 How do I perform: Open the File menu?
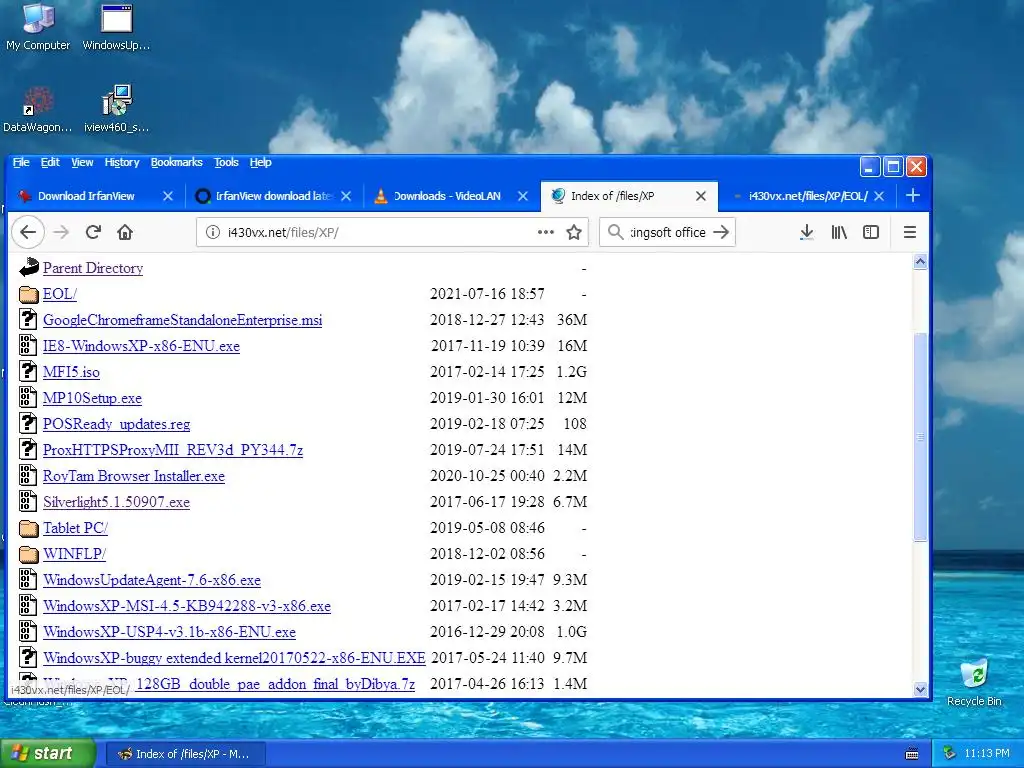tap(21, 162)
